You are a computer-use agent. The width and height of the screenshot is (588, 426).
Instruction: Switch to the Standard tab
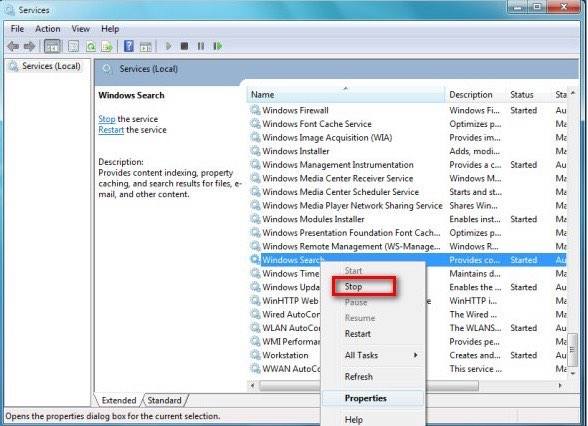(x=165, y=400)
